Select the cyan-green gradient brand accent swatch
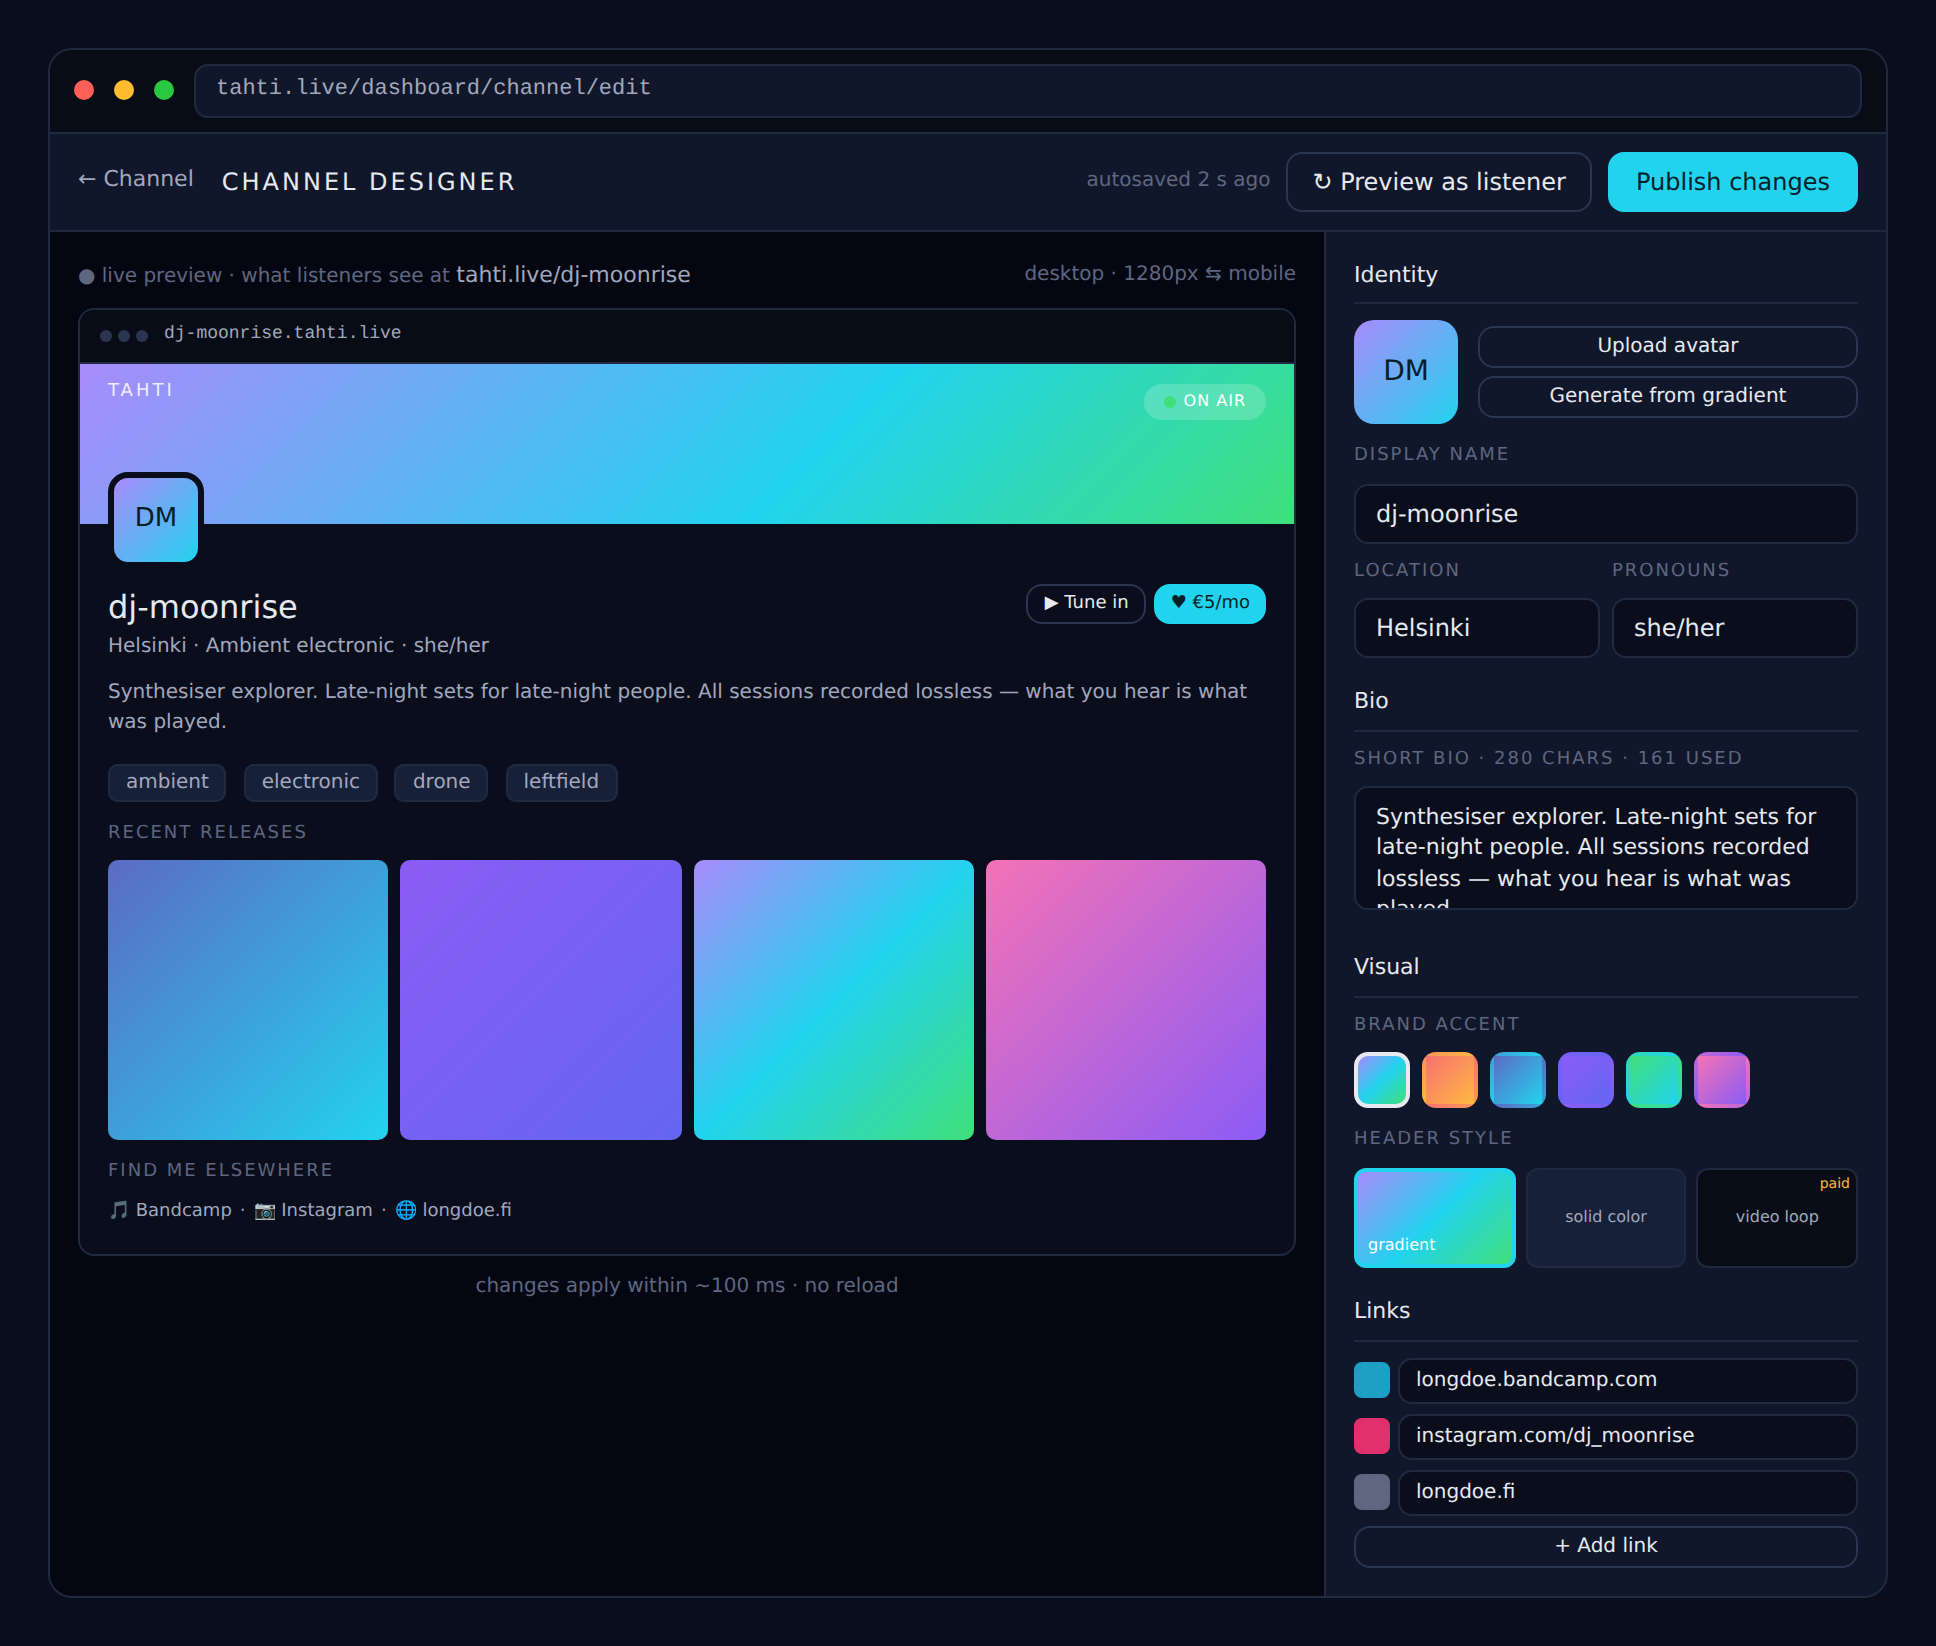Viewport: 1936px width, 1646px height. 1382,1080
